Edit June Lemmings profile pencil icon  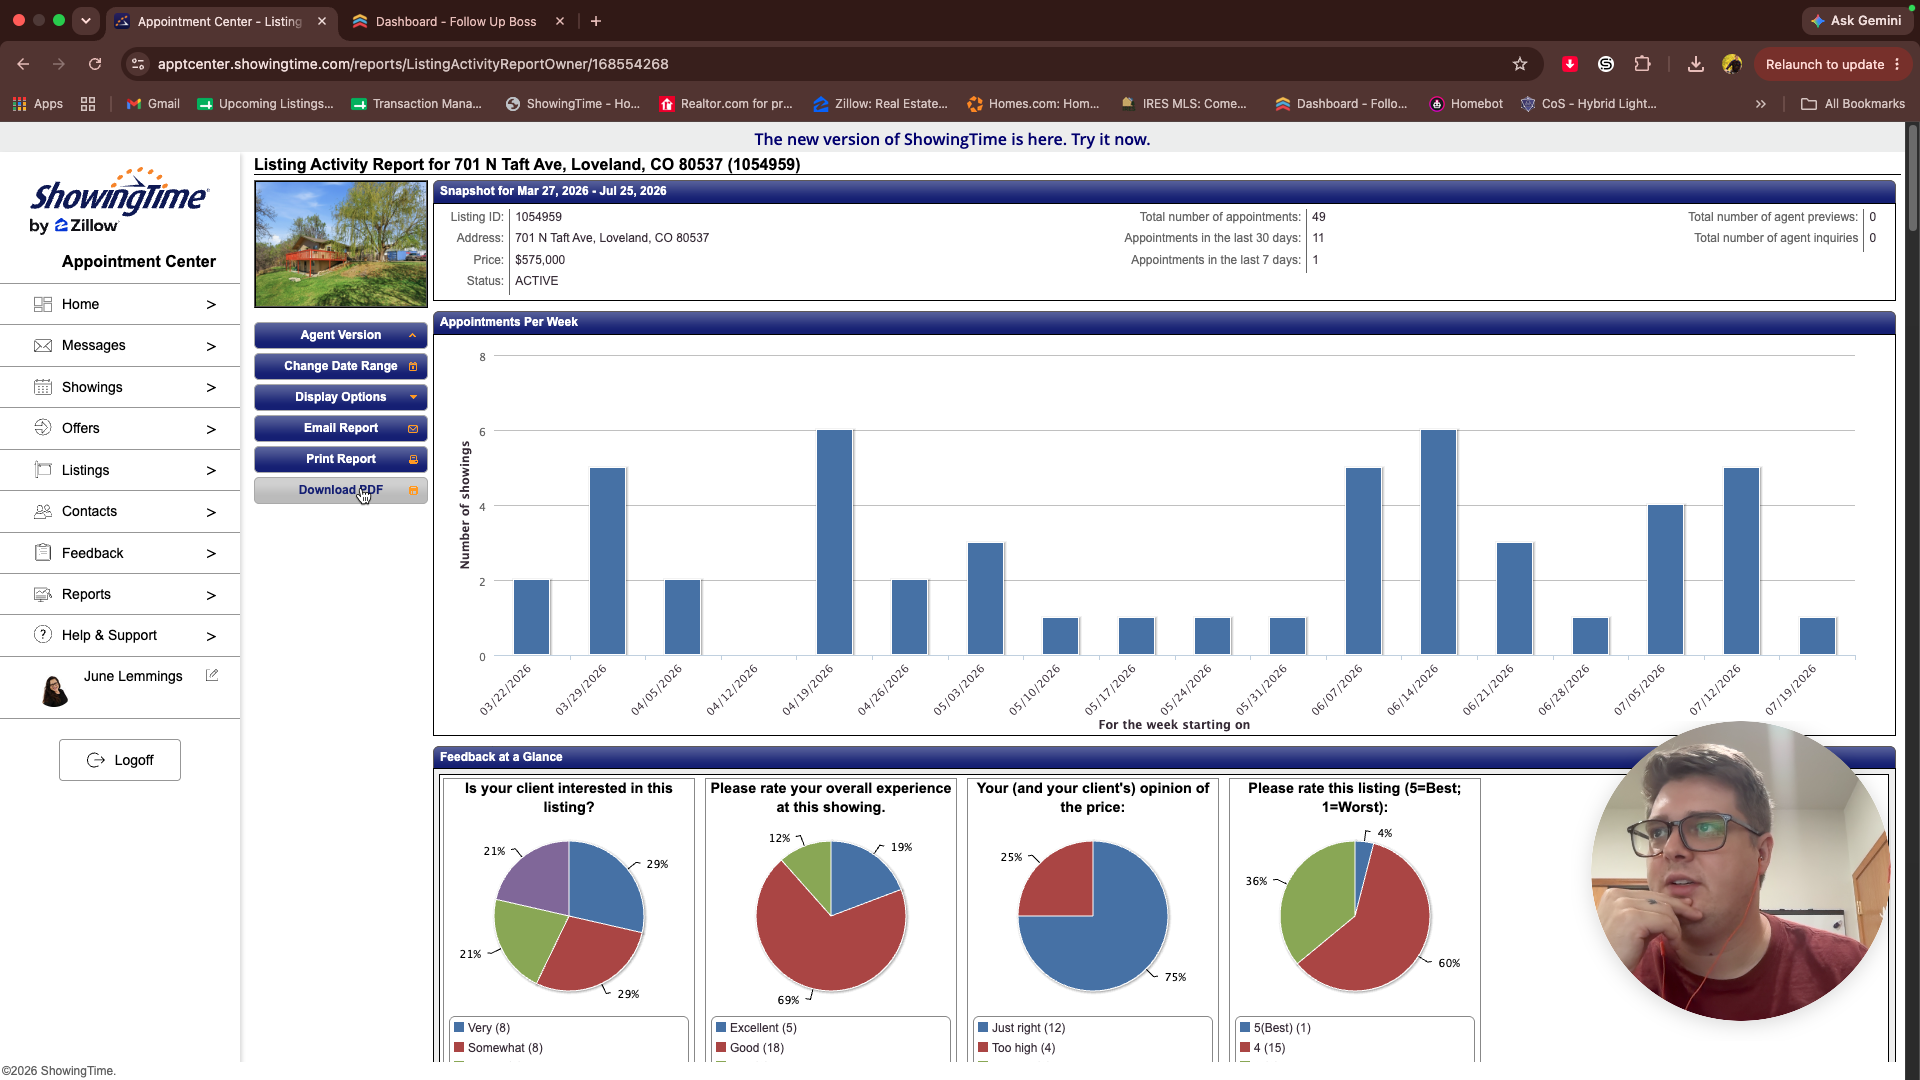tap(212, 675)
